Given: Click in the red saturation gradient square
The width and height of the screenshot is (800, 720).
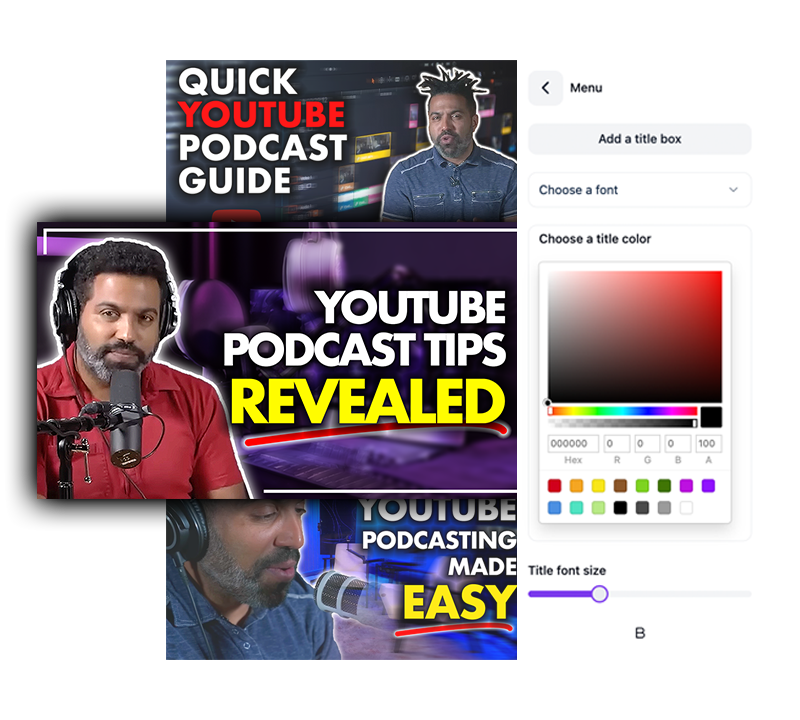Looking at the screenshot, I should [635, 337].
